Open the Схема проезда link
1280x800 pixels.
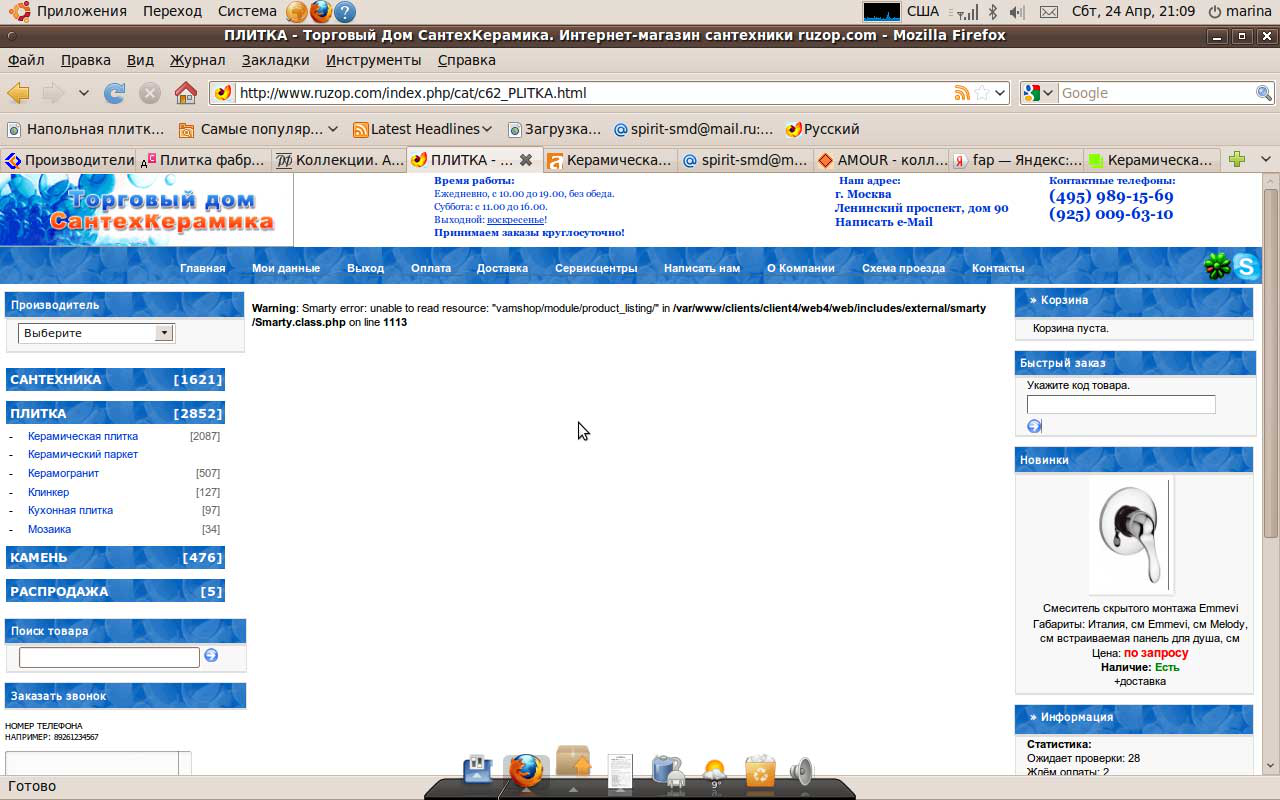pos(903,268)
